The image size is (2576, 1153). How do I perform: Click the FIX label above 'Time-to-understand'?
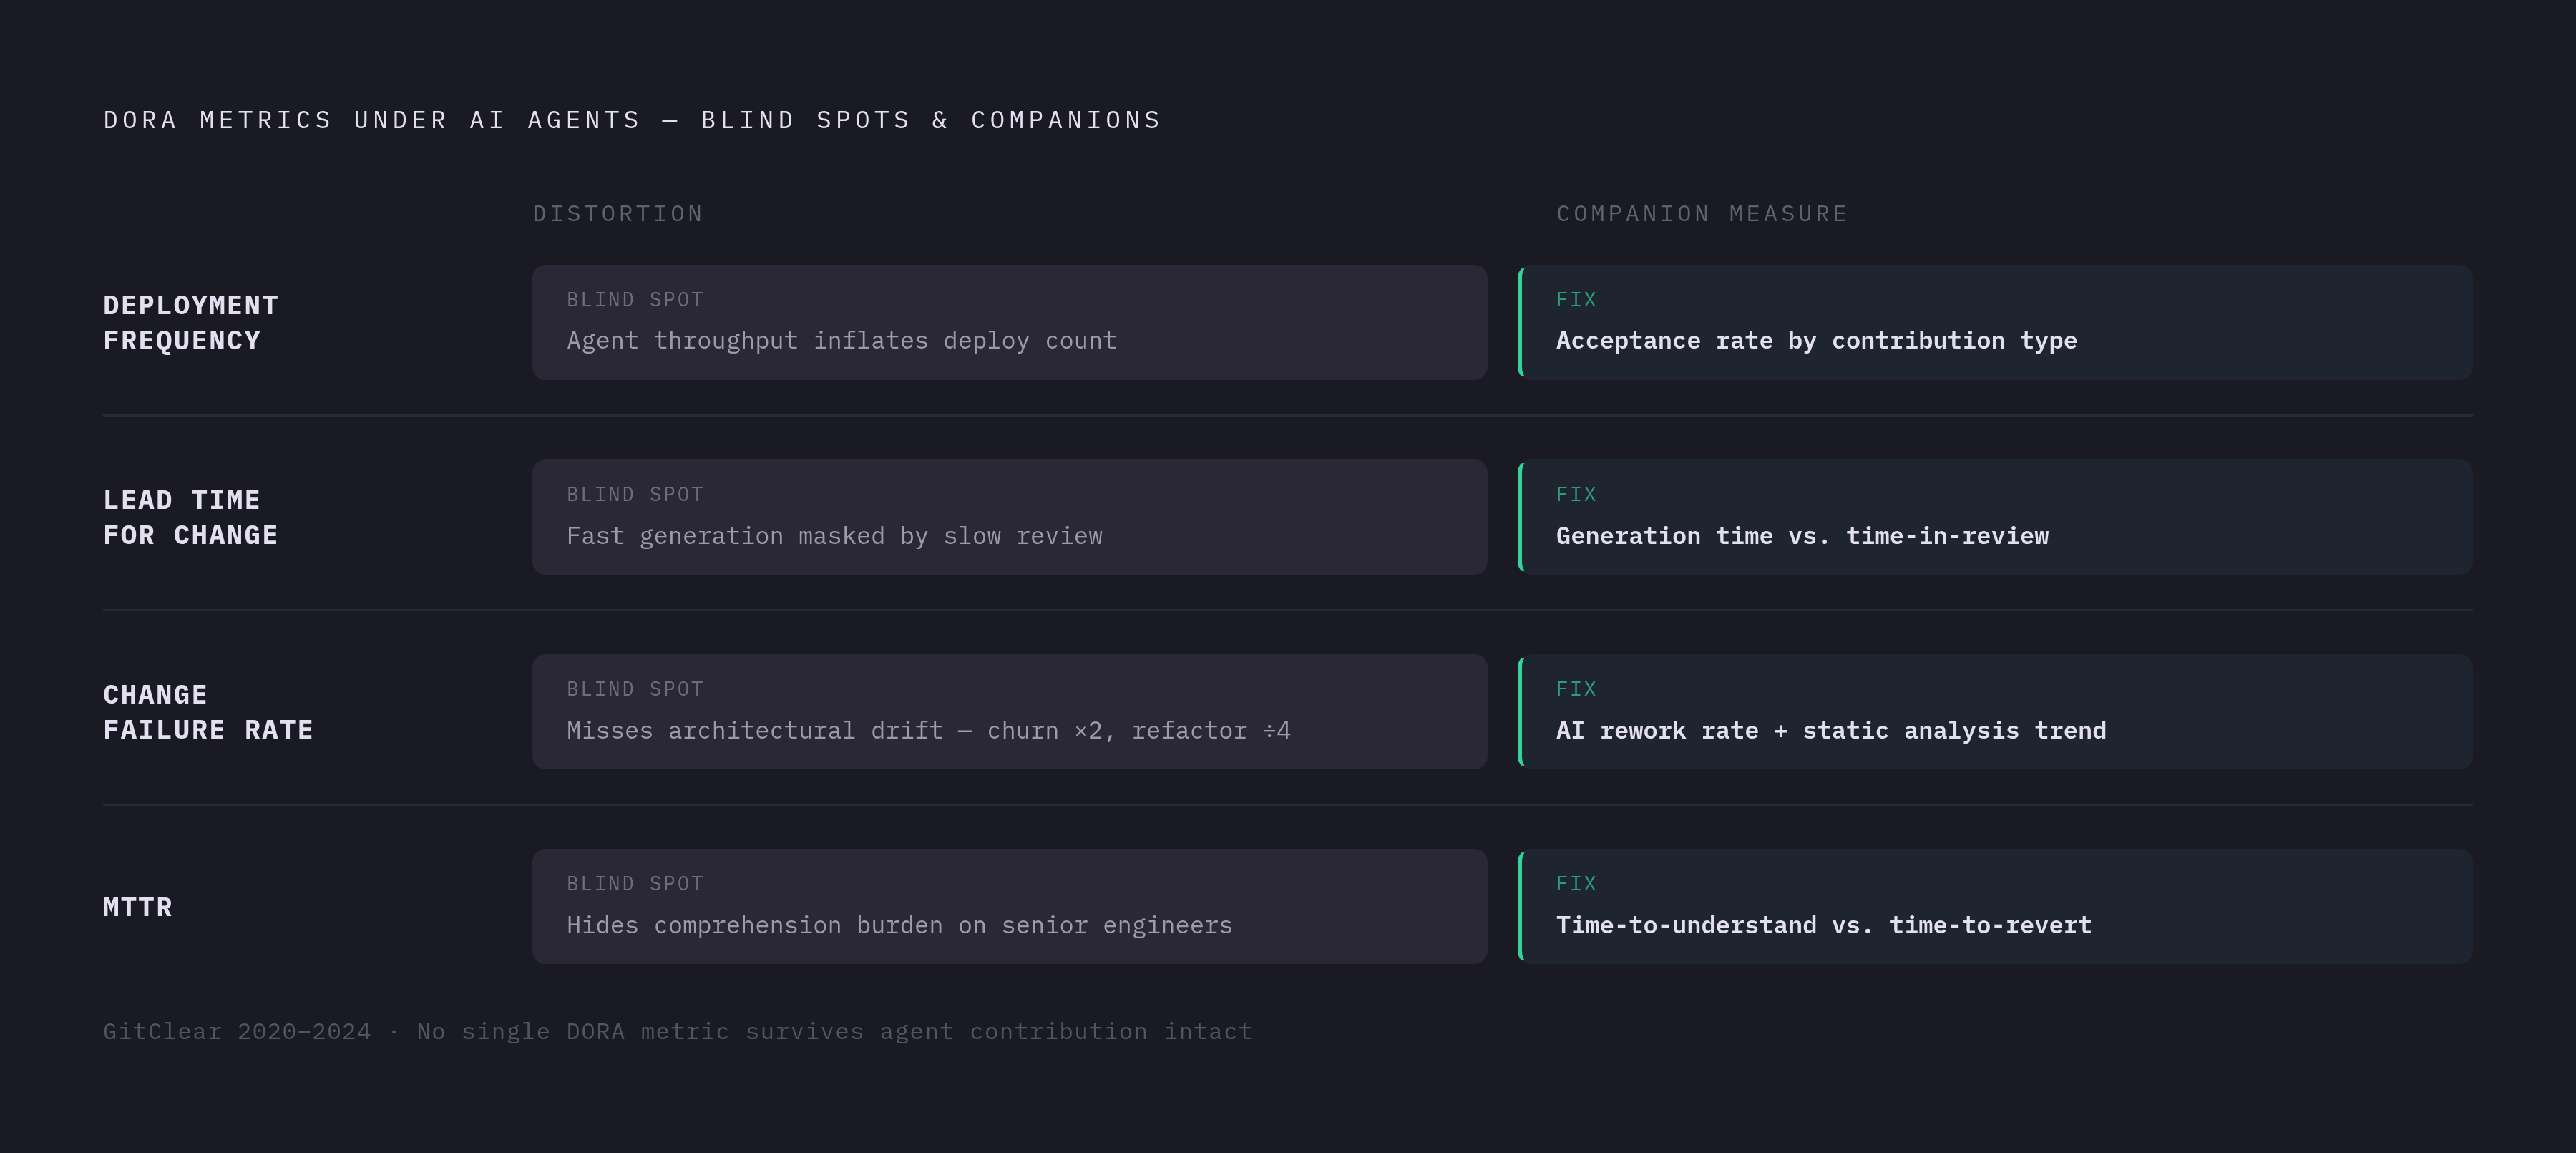tap(1576, 884)
